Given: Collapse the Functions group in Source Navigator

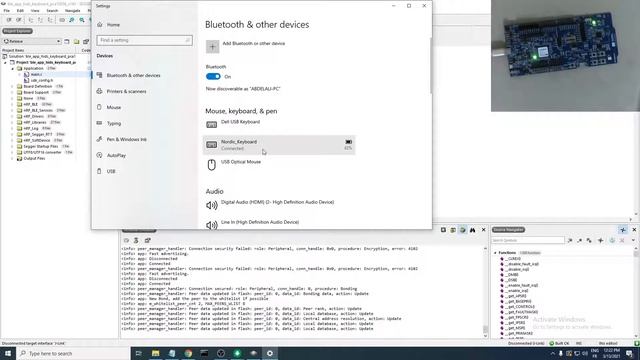Looking at the screenshot, I should click(x=496, y=253).
